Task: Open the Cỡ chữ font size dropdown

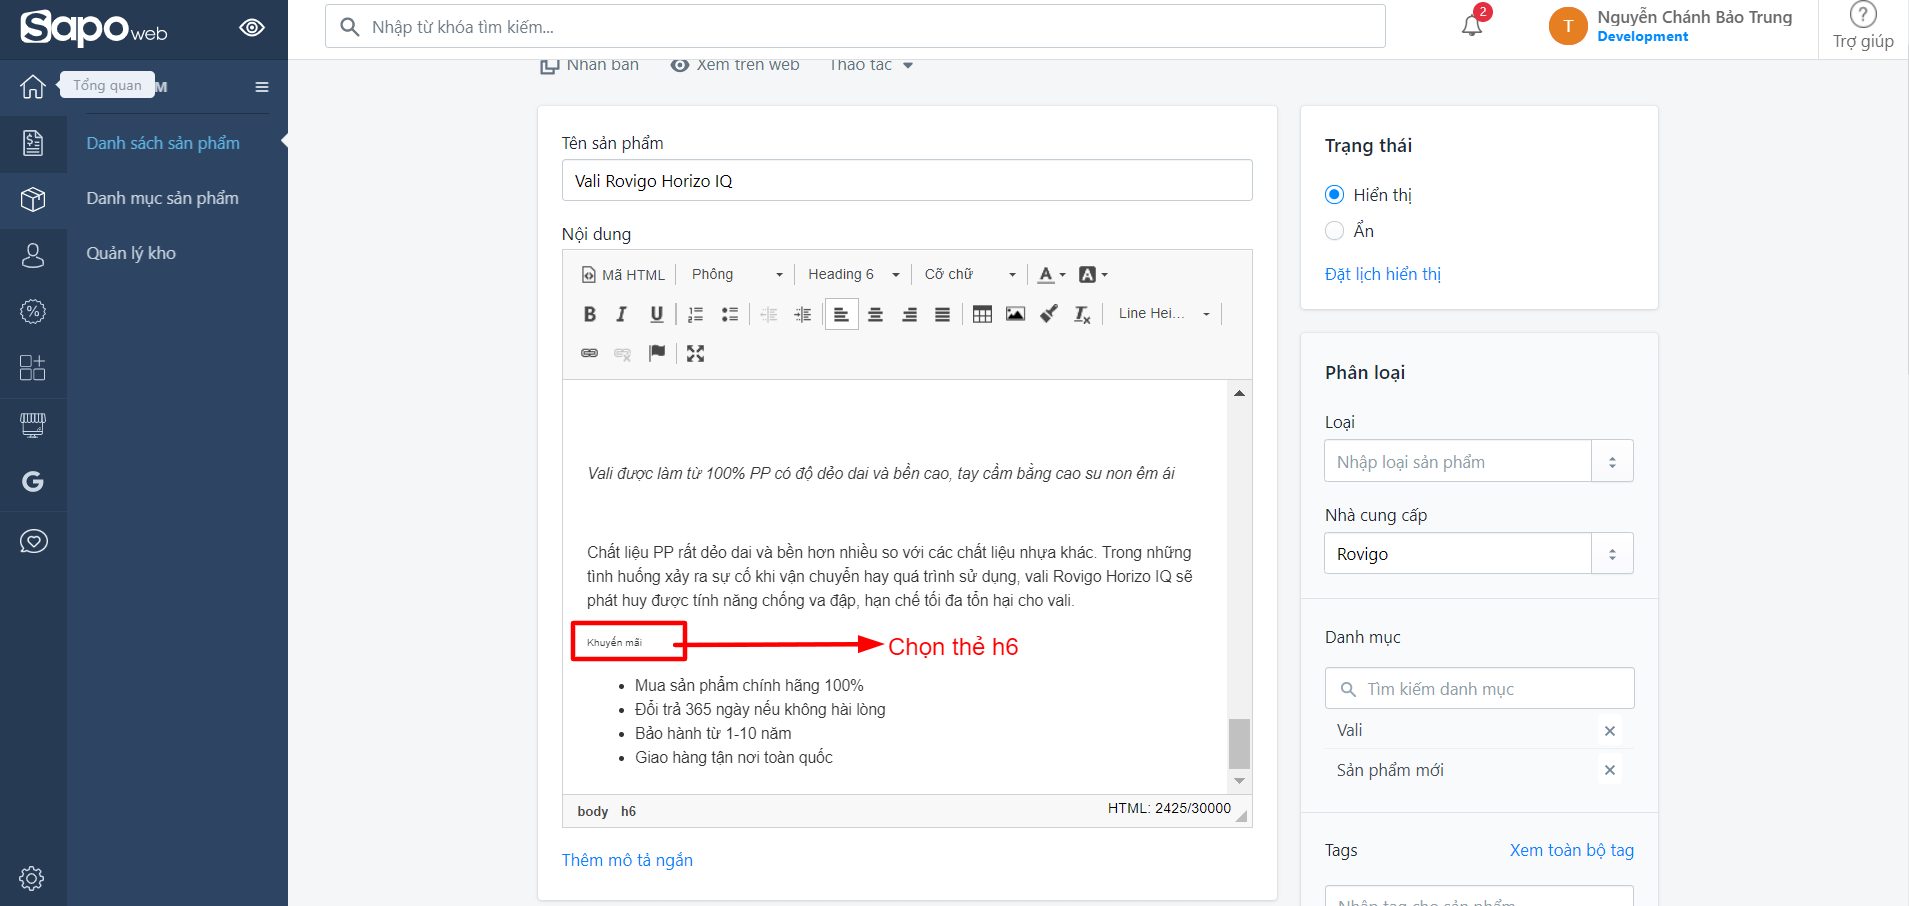Action: pos(970,274)
